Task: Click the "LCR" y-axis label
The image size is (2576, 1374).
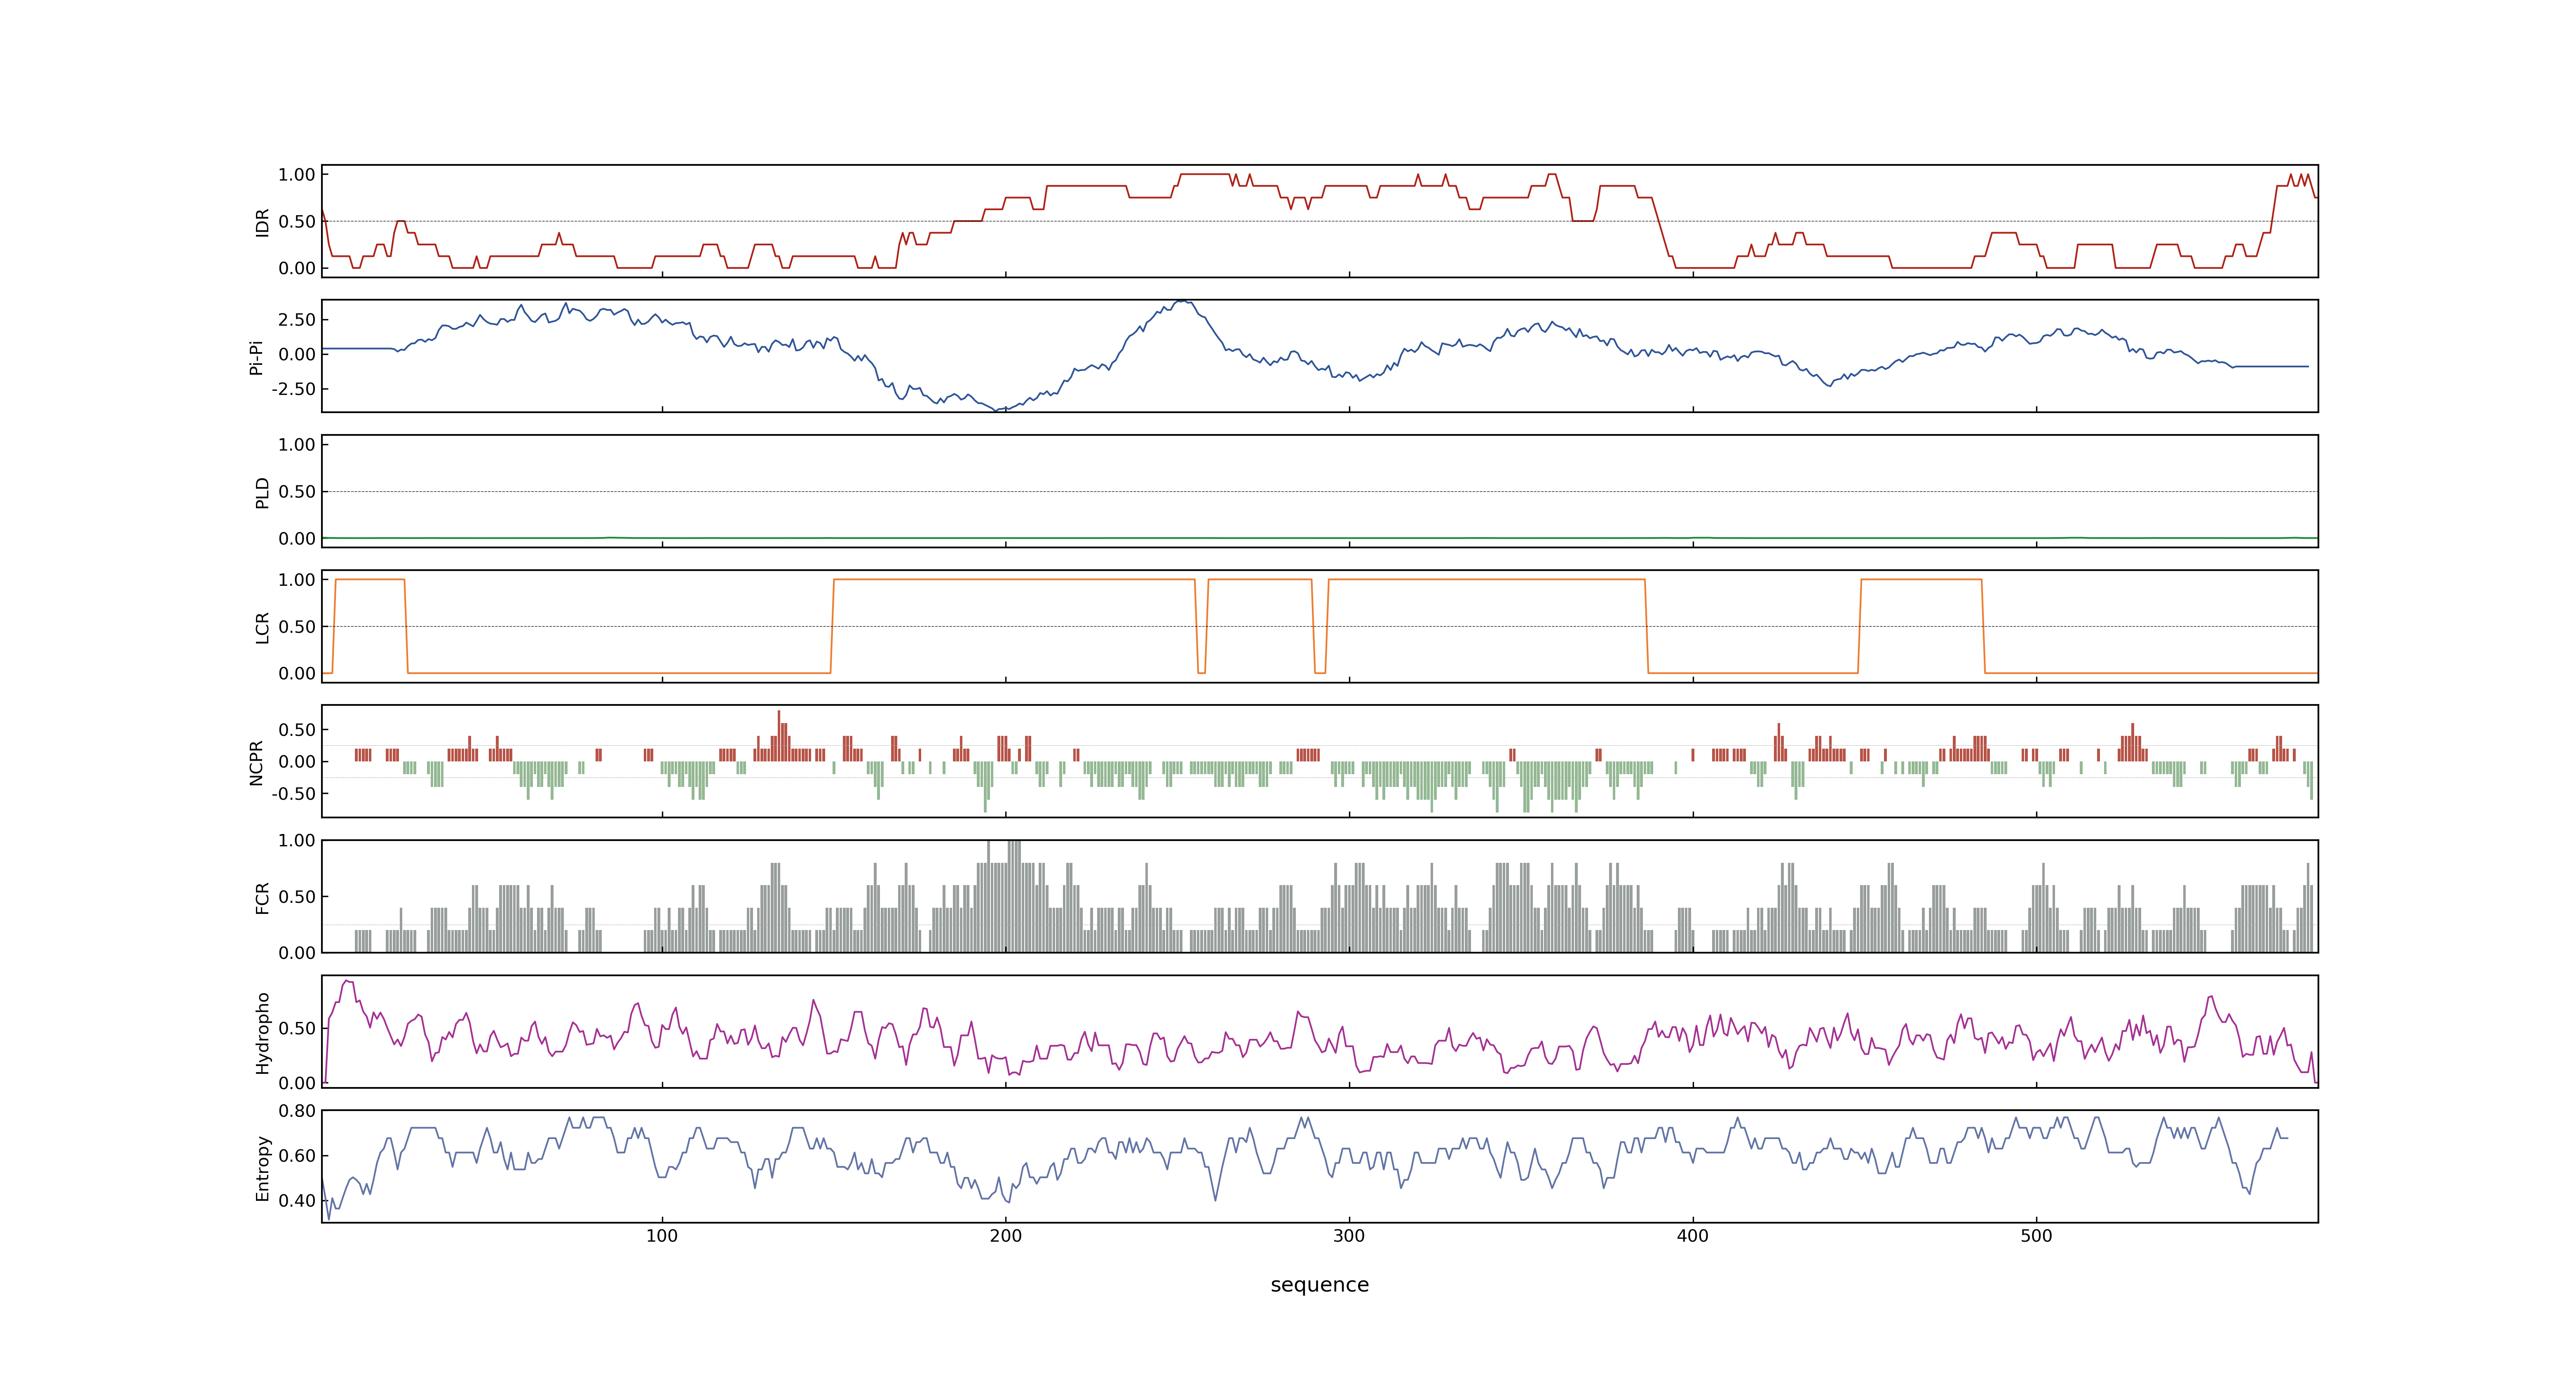Action: (x=262, y=627)
